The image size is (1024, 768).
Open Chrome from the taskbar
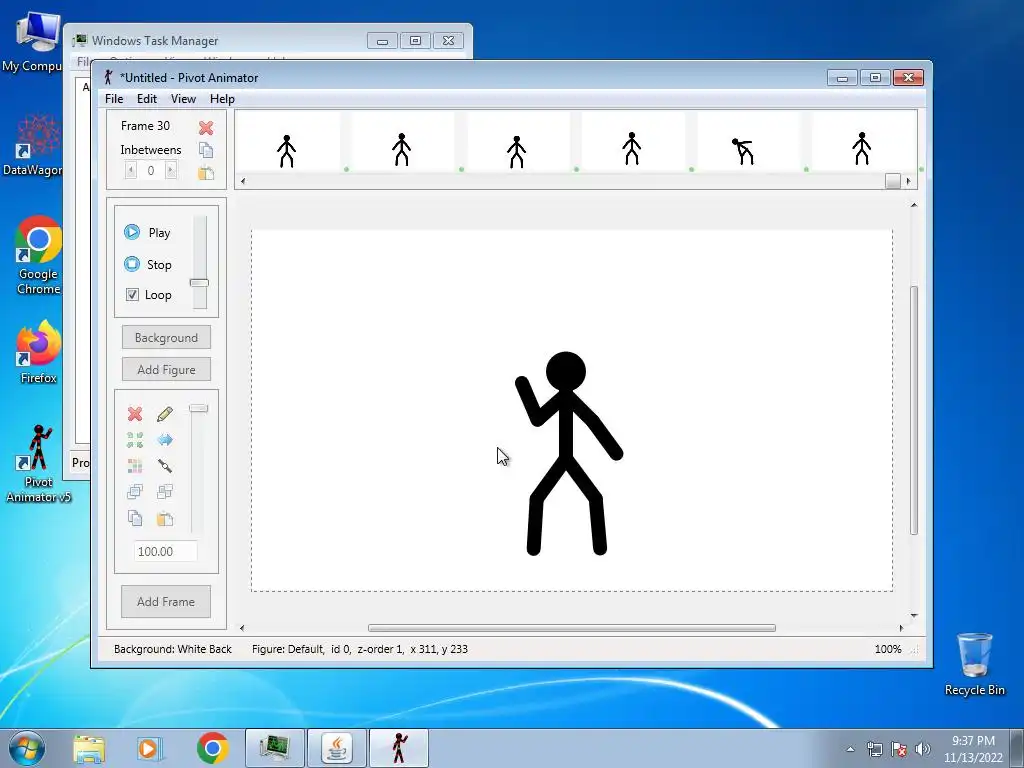click(x=212, y=748)
